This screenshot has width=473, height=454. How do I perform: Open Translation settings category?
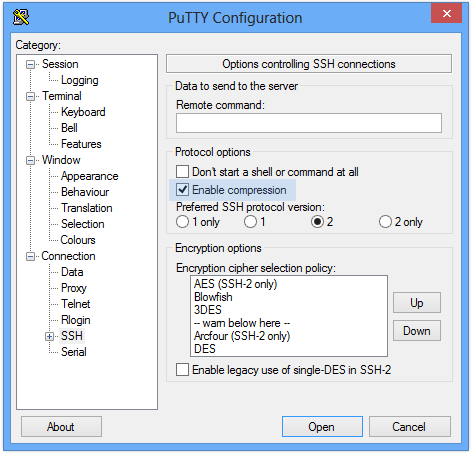[x=87, y=208]
